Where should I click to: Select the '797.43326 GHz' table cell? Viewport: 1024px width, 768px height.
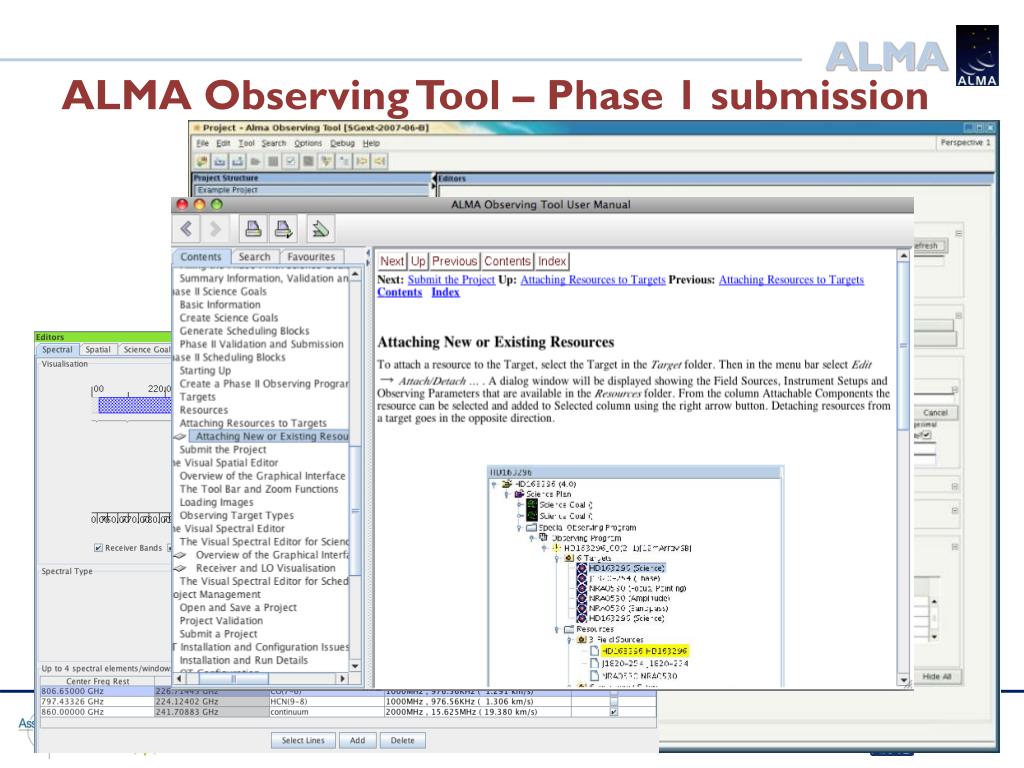[97, 701]
